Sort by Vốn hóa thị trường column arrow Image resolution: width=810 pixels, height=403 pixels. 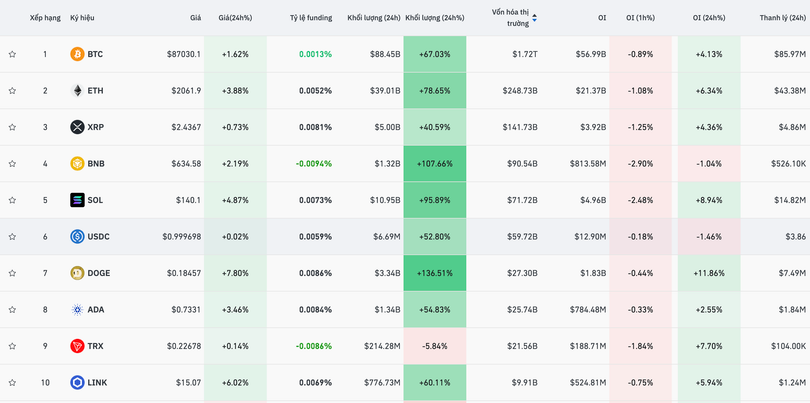534,18
